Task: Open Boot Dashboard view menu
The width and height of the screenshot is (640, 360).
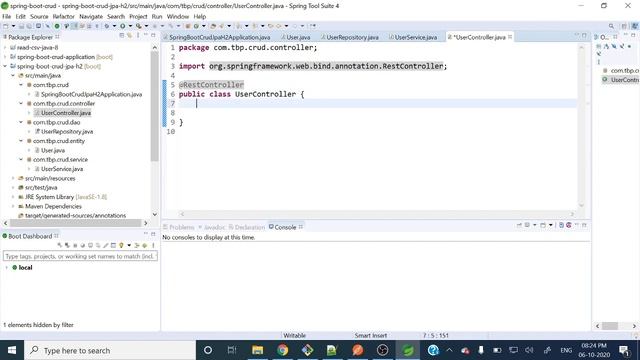Action: coord(153,245)
